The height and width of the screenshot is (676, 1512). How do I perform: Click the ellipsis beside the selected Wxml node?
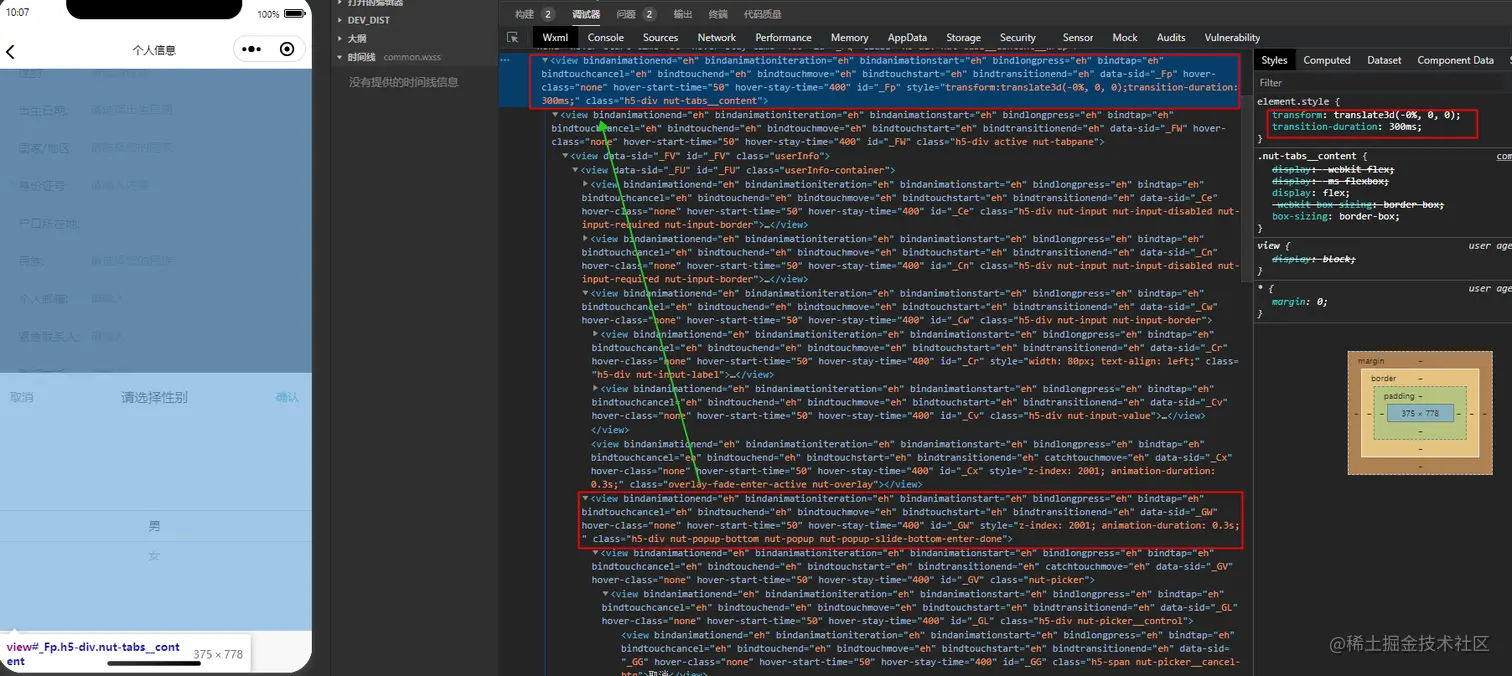pyautogui.click(x=506, y=60)
